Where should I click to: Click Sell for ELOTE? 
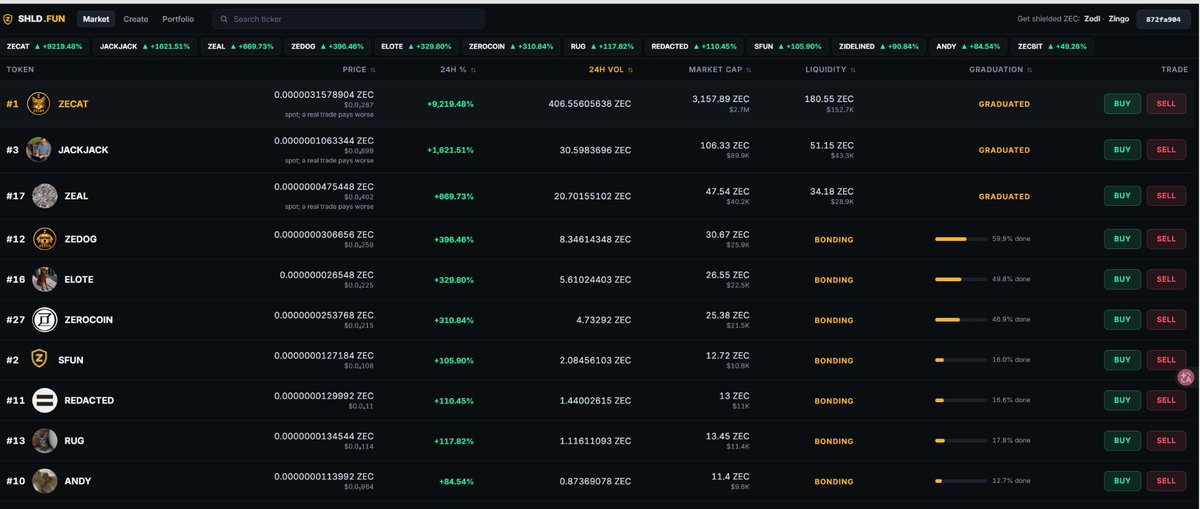coord(1166,279)
